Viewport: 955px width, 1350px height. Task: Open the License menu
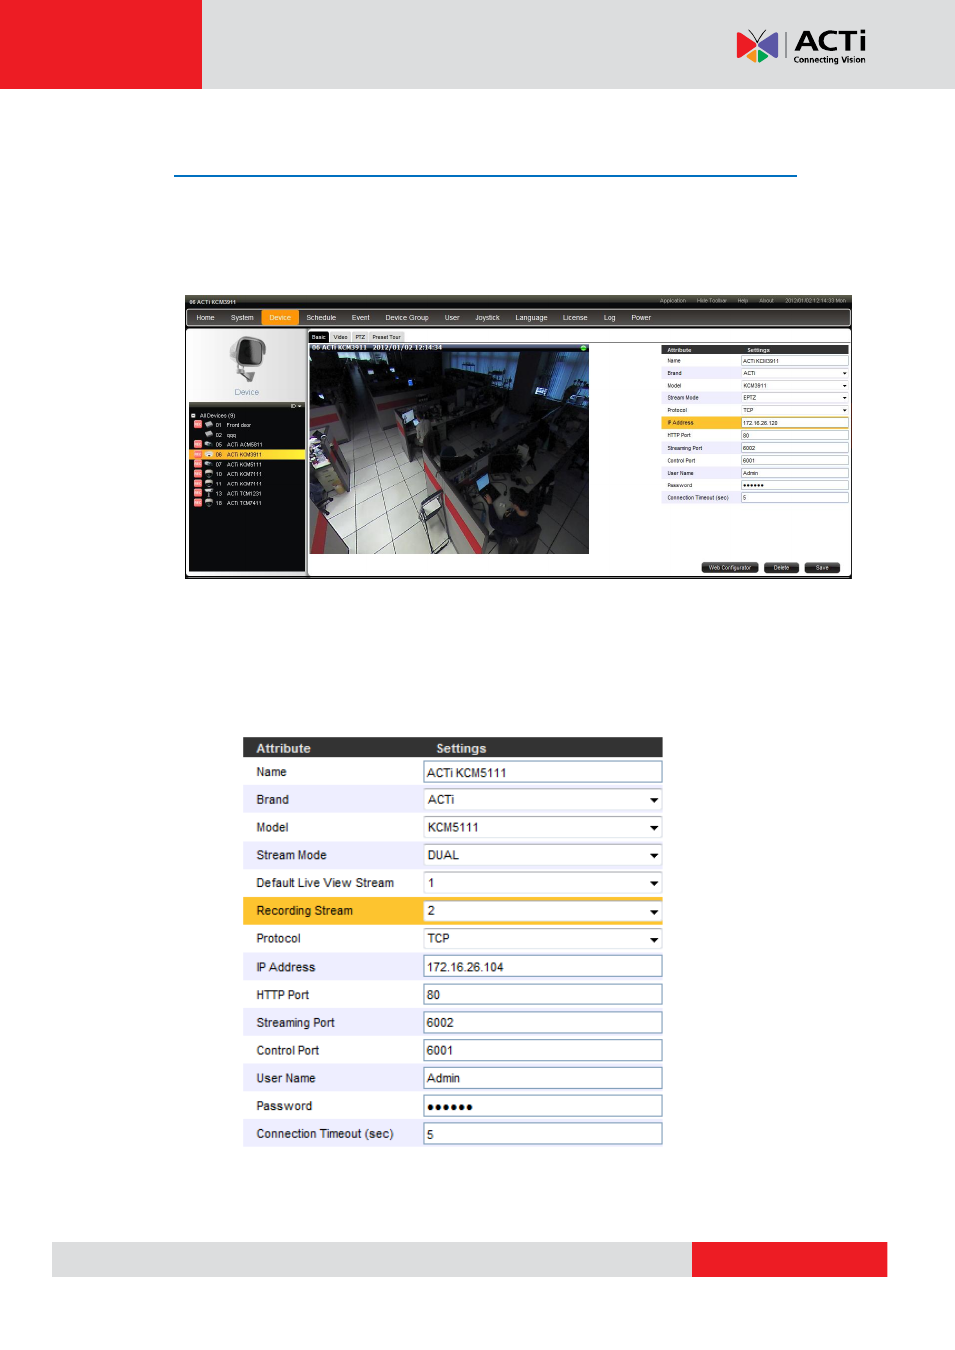(575, 318)
